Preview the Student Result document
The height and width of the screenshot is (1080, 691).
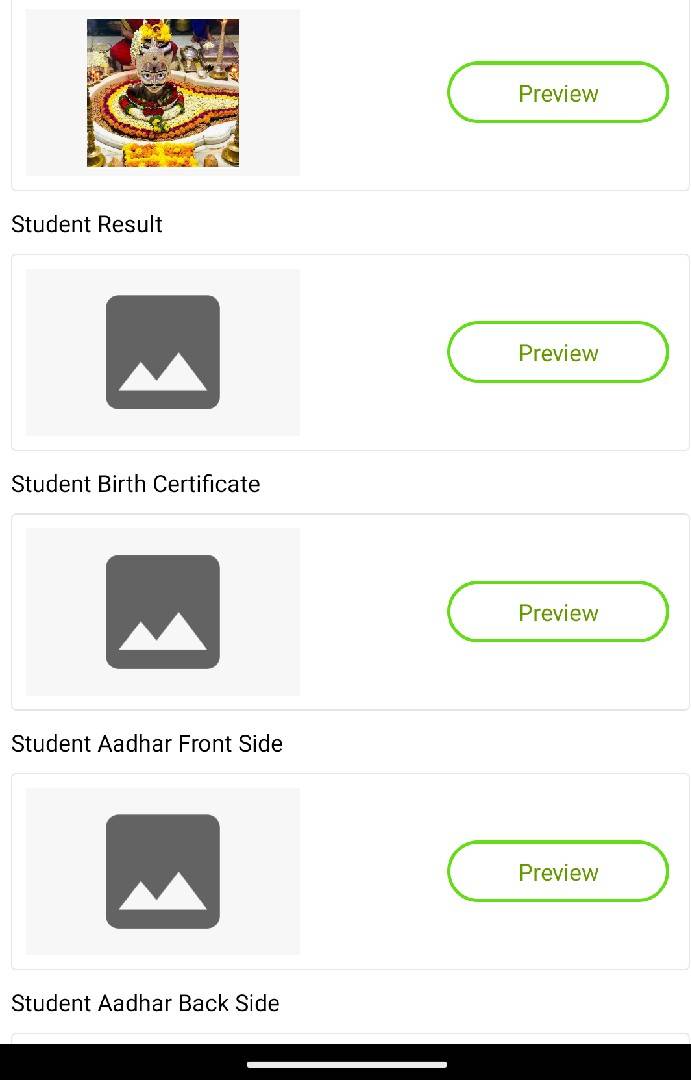tap(558, 352)
